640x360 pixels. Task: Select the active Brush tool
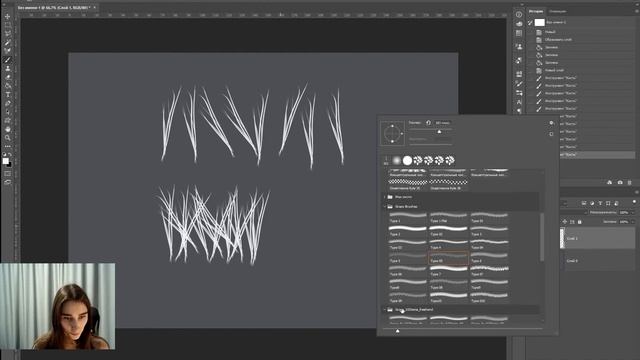click(x=7, y=60)
